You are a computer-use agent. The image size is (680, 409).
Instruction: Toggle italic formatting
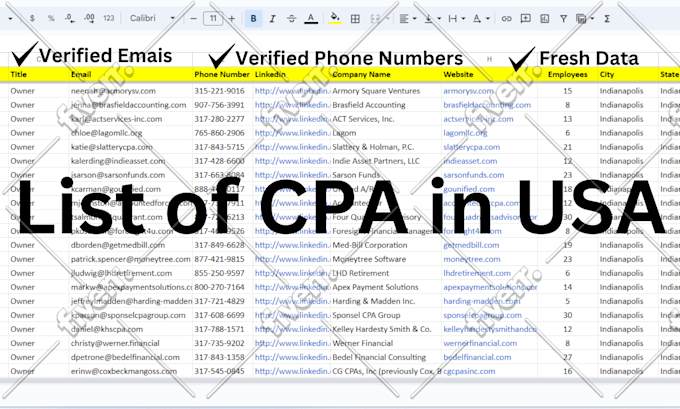(x=272, y=19)
